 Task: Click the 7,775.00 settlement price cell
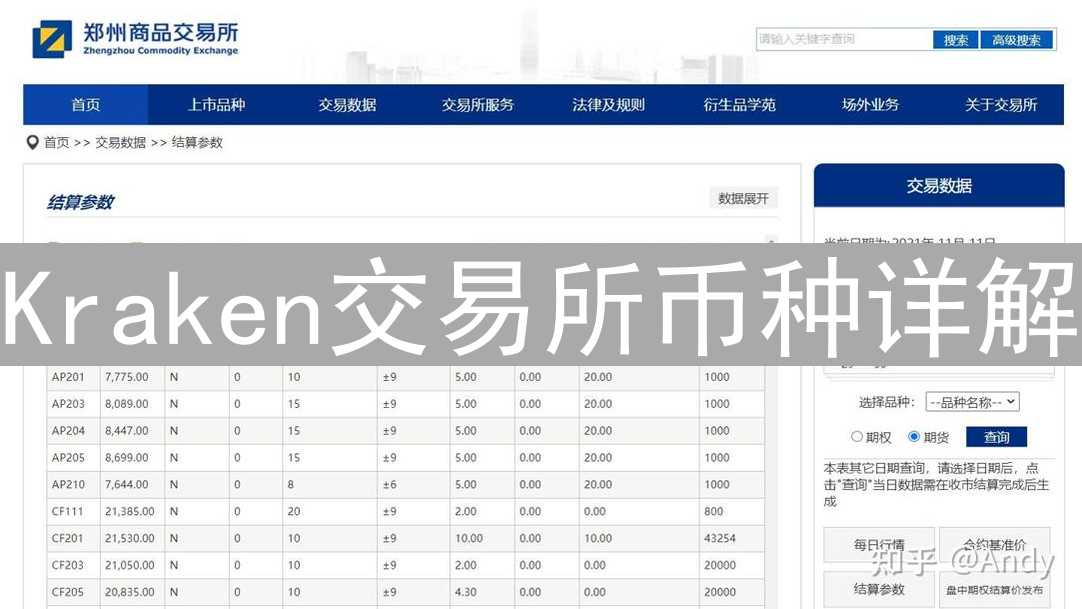pyautogui.click(x=132, y=377)
